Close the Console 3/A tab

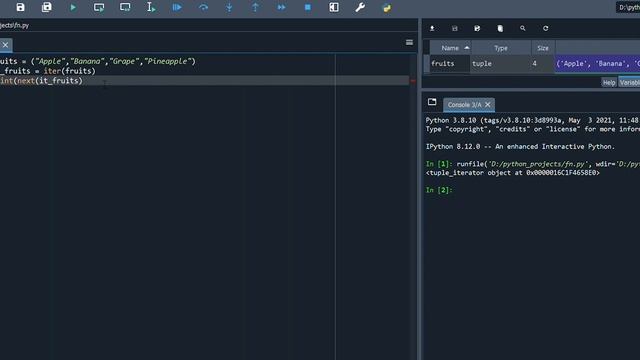488,105
